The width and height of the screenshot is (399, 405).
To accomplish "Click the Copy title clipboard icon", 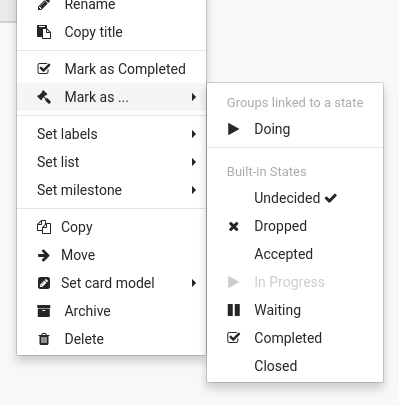I will (44, 32).
